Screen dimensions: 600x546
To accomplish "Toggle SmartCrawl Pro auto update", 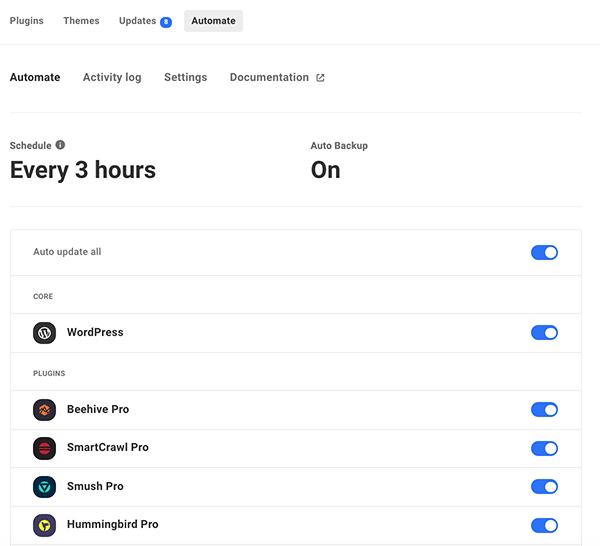I will click(x=544, y=448).
